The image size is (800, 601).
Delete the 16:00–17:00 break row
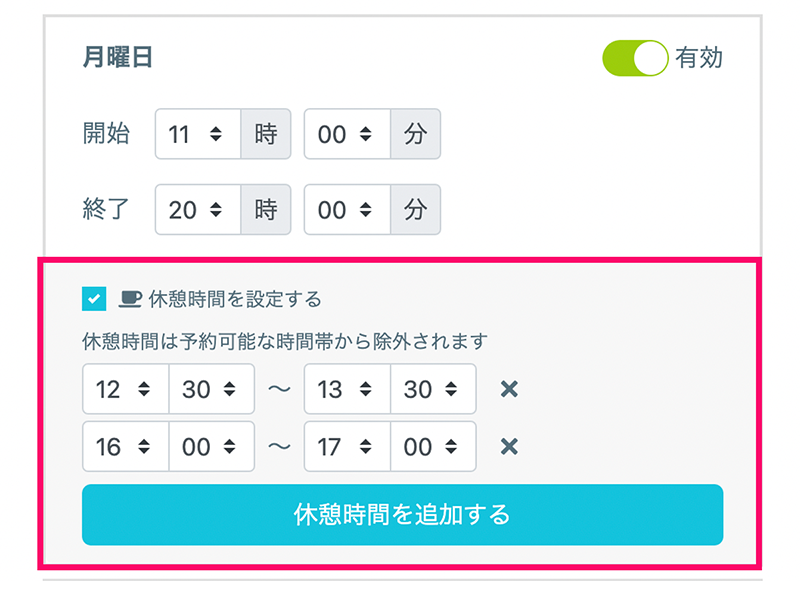coord(509,446)
